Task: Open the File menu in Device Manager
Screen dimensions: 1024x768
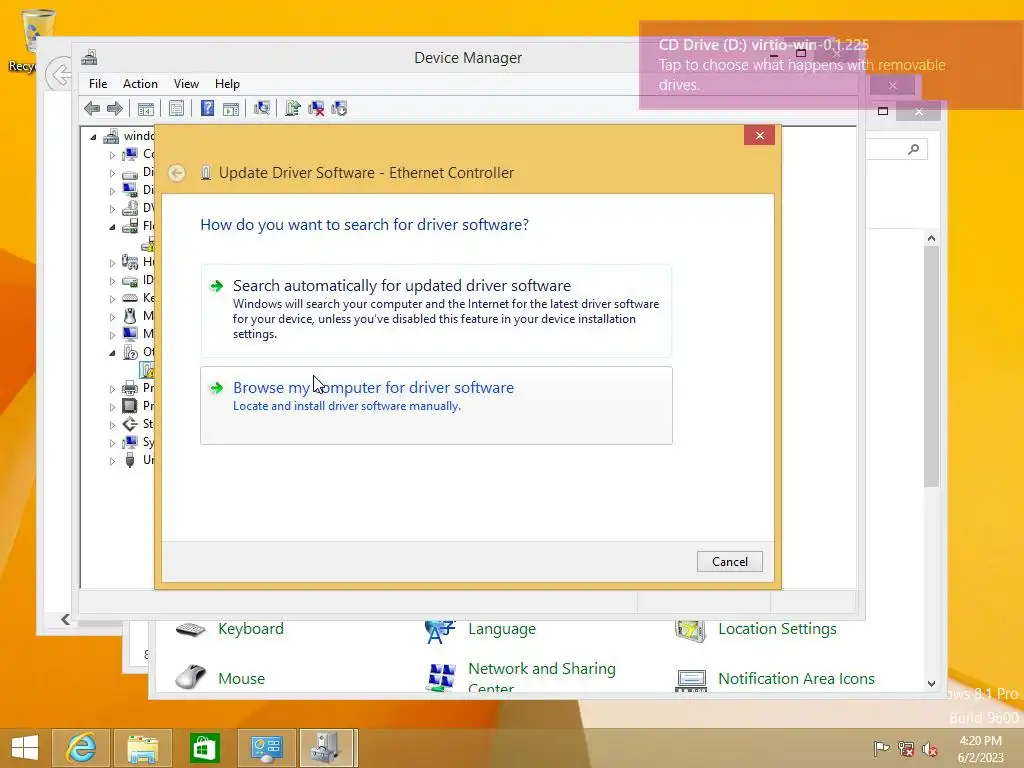Action: 98,84
